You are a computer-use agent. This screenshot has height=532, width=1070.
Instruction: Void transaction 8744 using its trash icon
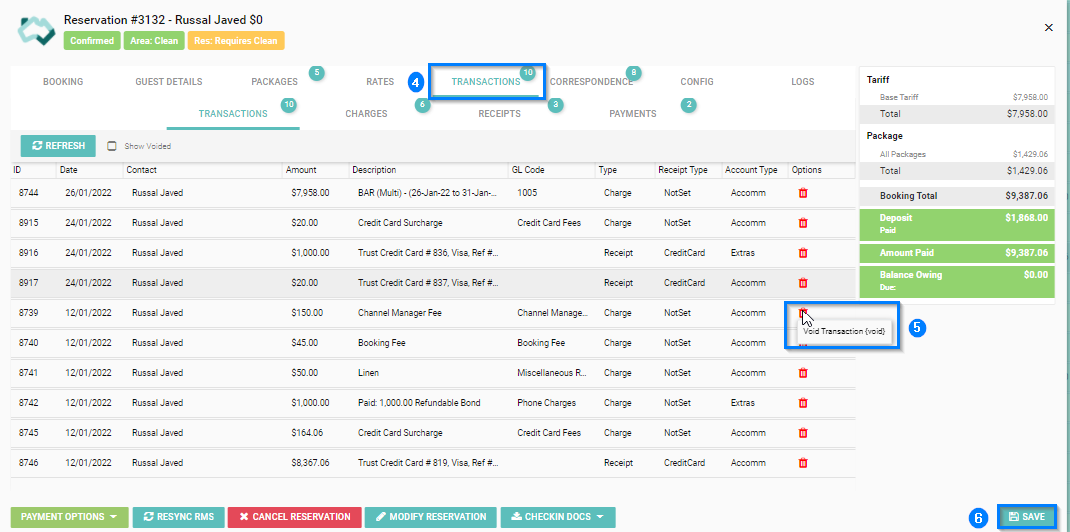coord(802,193)
